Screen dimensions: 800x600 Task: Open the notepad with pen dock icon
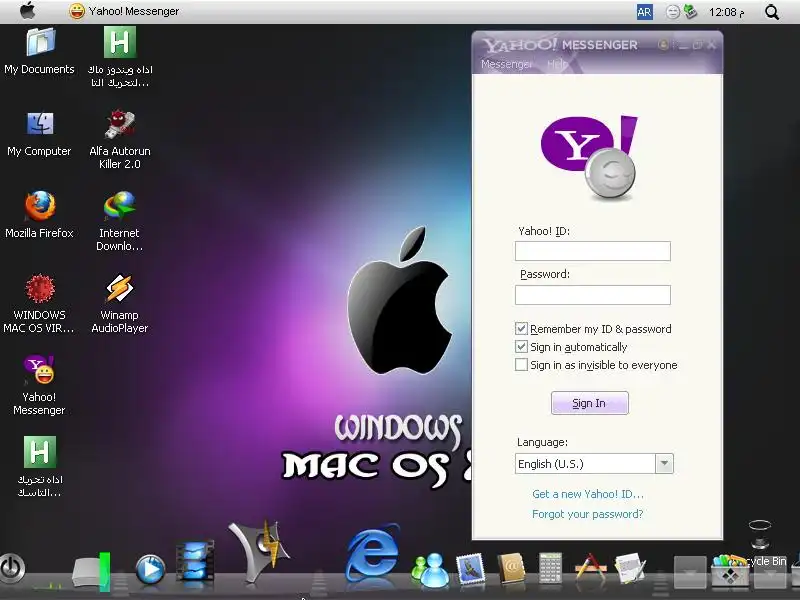630,568
